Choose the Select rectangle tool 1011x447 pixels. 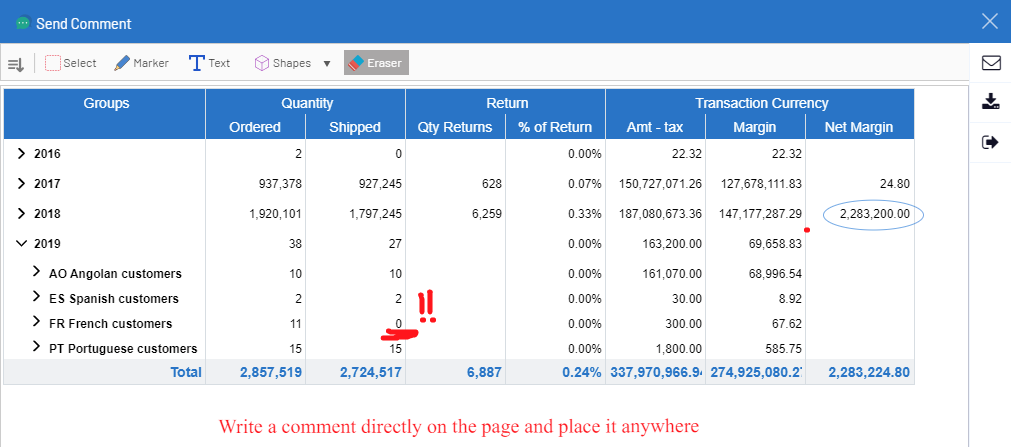70,63
